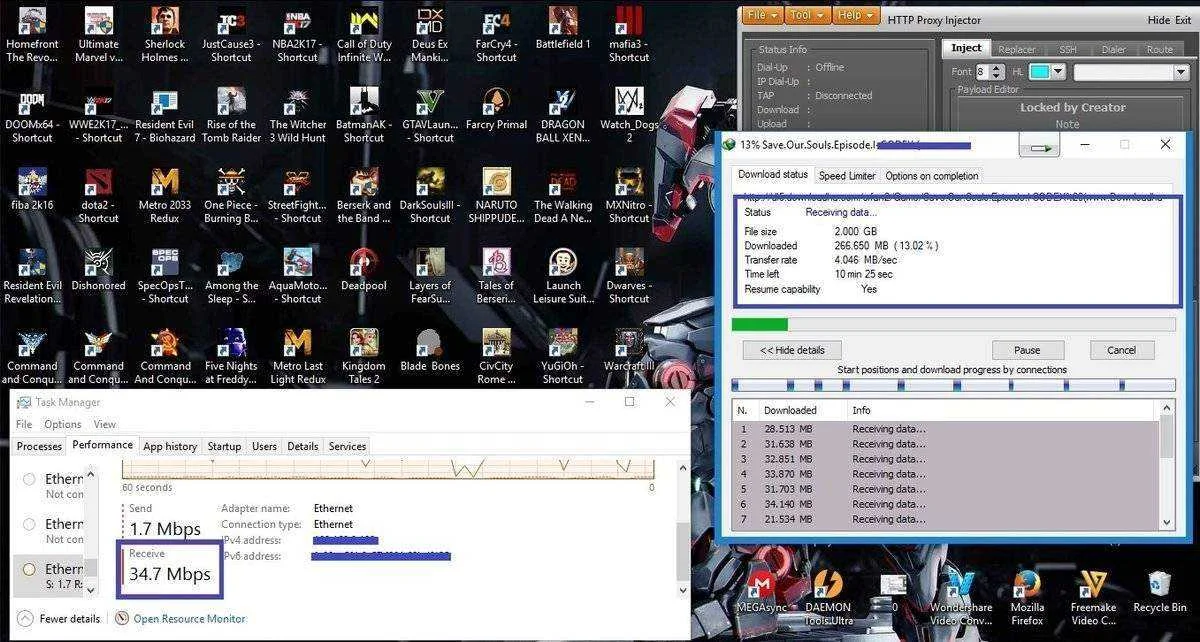Click Exit in HTTP Proxy Injector
Image resolution: width=1200 pixels, height=642 pixels.
1185,20
